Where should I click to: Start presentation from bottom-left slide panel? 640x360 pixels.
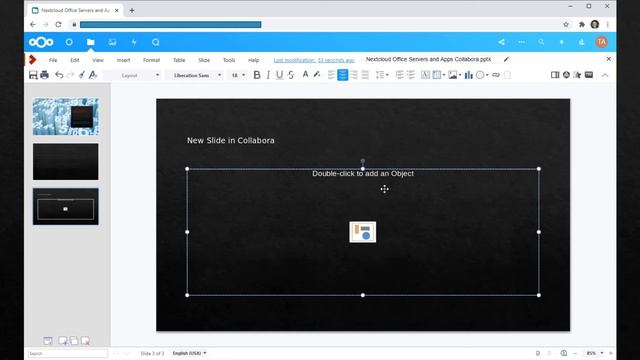coord(48,340)
